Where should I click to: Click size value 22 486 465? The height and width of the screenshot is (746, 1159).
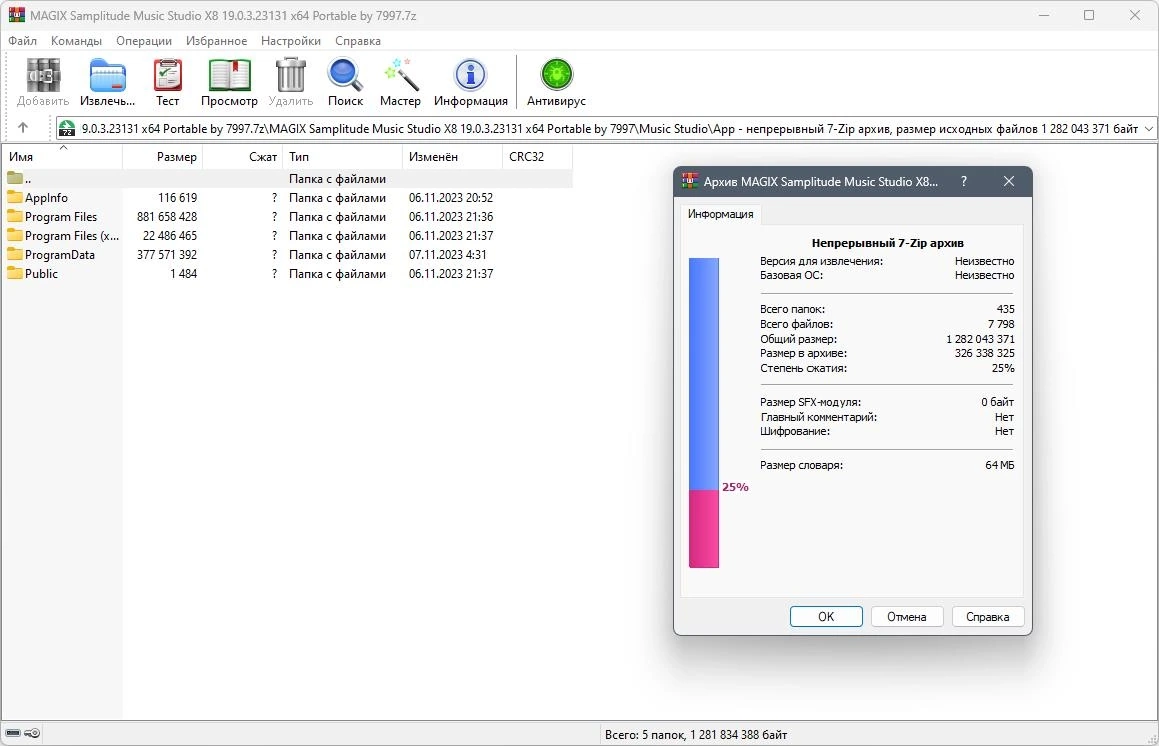pyautogui.click(x=170, y=236)
